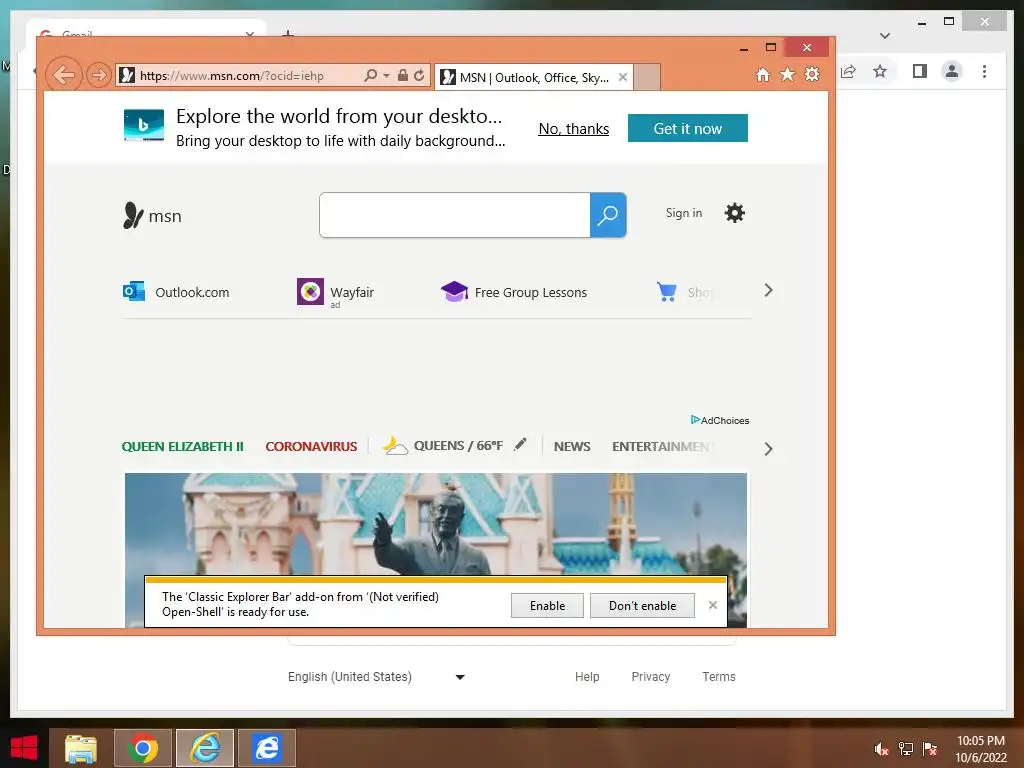Open the Internet Explorer Home icon
The height and width of the screenshot is (768, 1024).
click(x=763, y=74)
